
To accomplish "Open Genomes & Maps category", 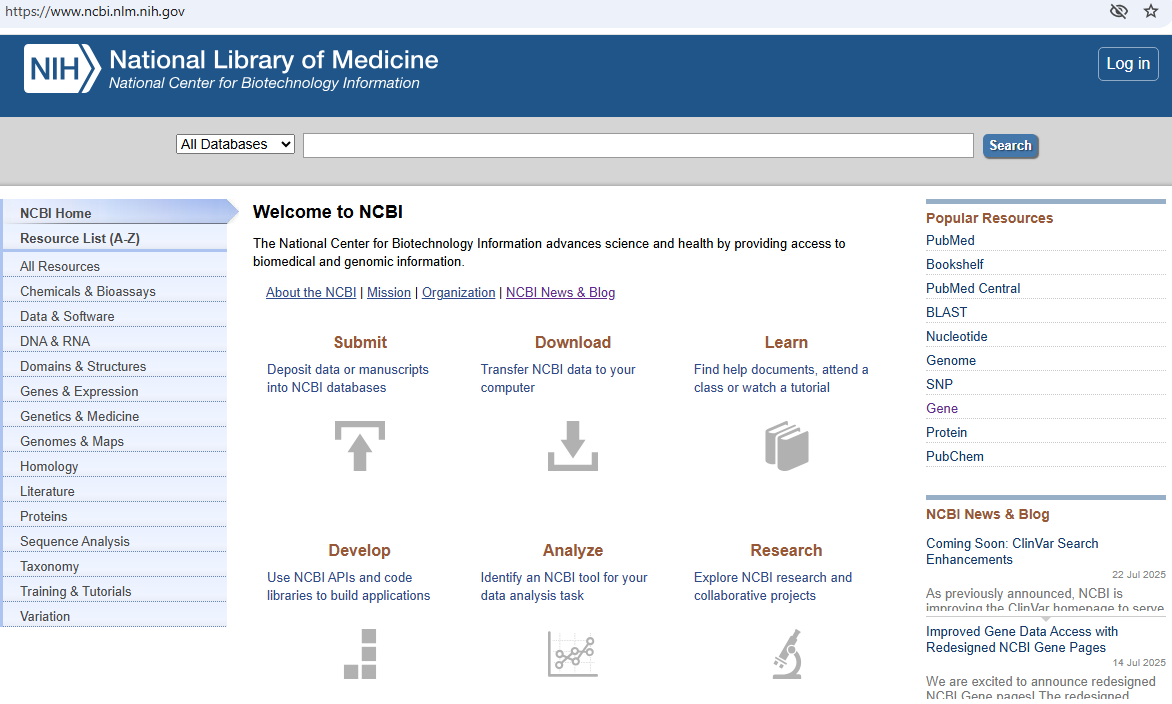I will point(115,442).
